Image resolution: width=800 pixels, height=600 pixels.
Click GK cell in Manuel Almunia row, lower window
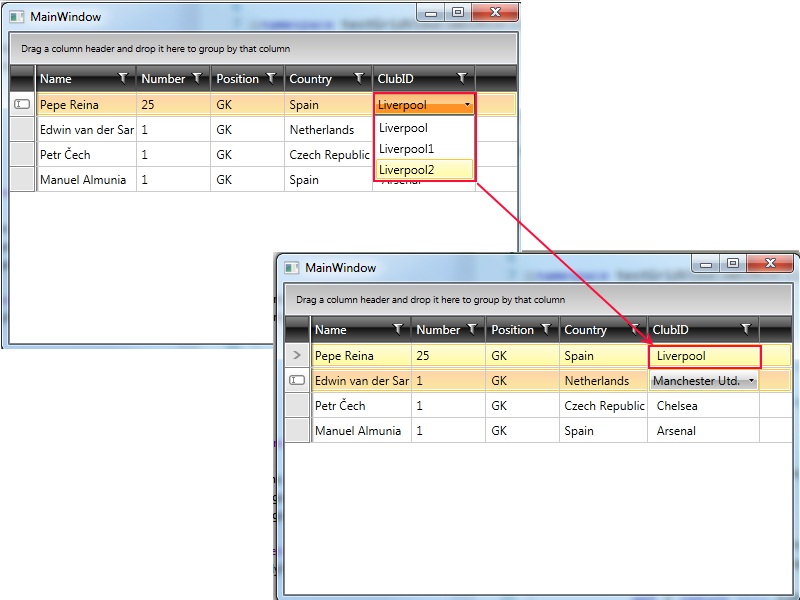pyautogui.click(x=522, y=431)
